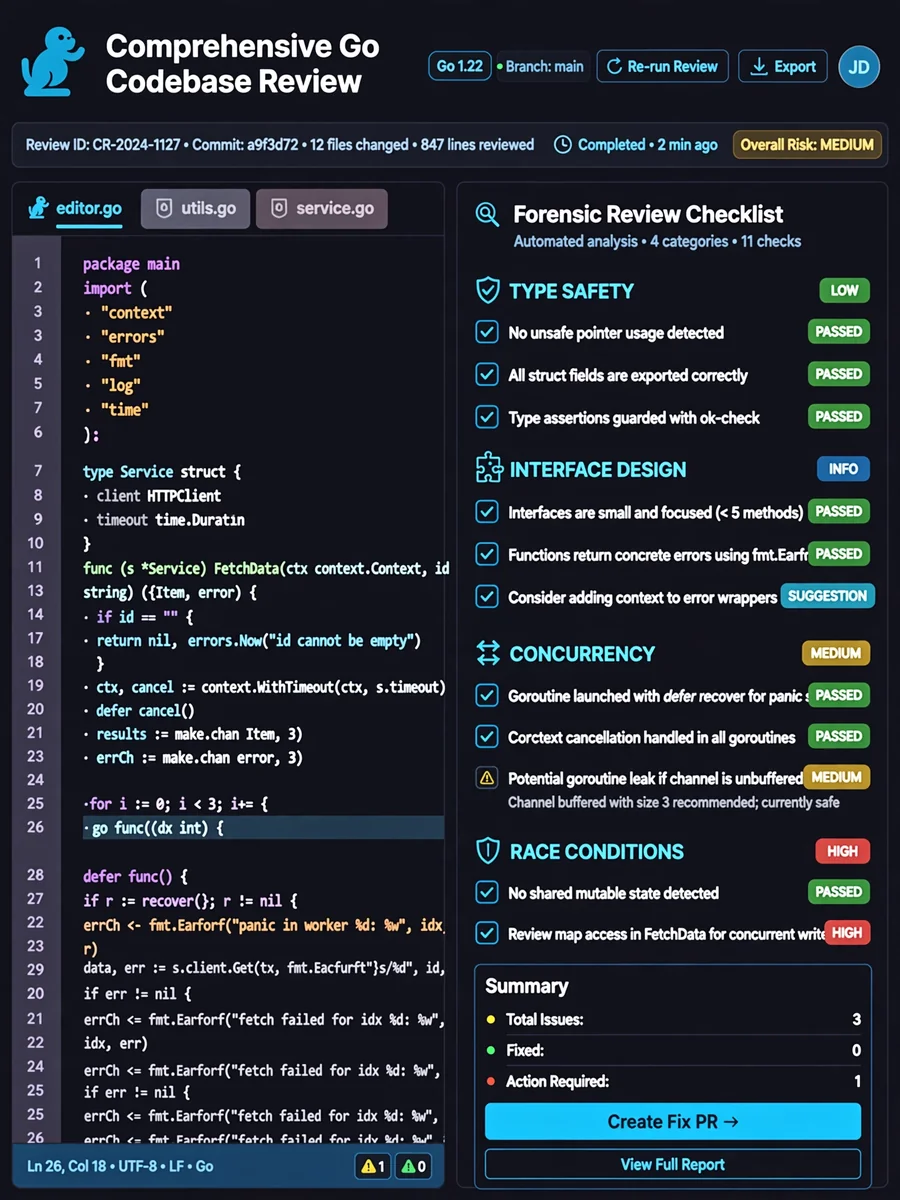Click the defer cancel() code line
Viewport: 900px width, 1200px height.
click(146, 710)
